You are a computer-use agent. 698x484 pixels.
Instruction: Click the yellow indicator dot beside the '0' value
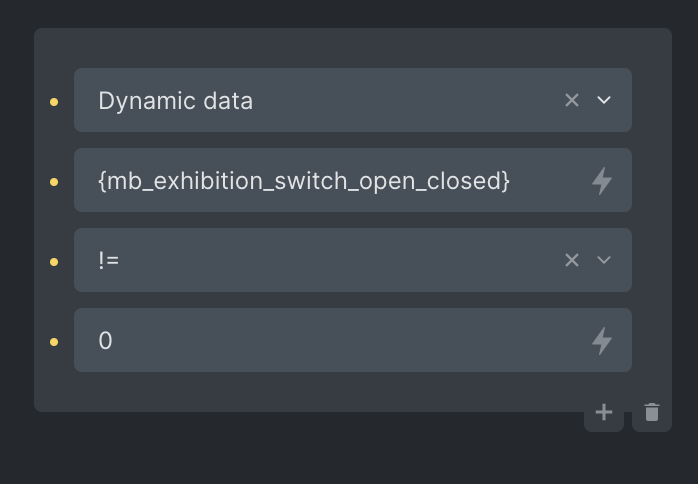[54, 342]
